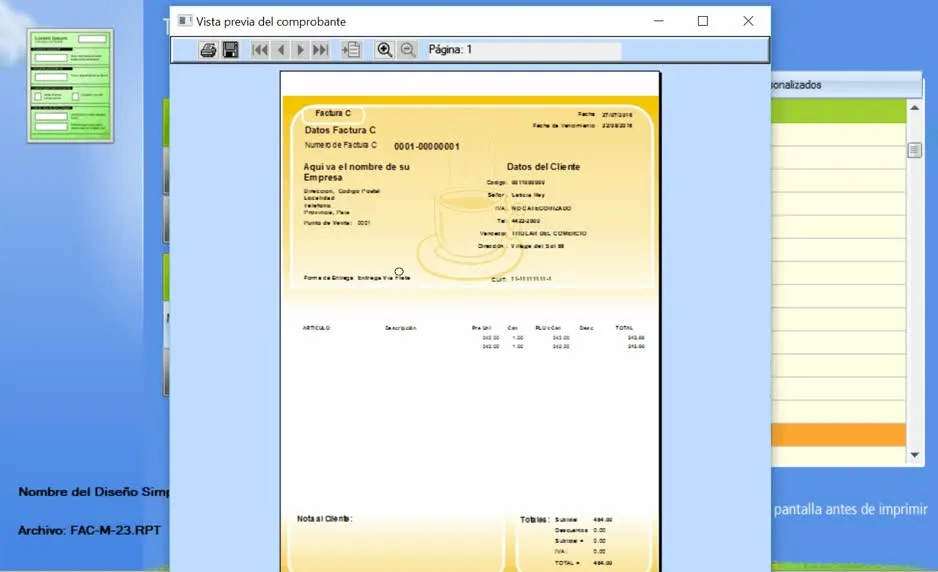Jump to last page of report
Viewport: 938px width, 572px height.
[321, 50]
